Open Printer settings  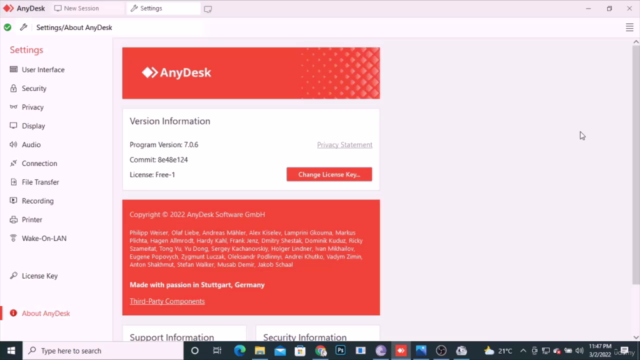(x=26, y=220)
